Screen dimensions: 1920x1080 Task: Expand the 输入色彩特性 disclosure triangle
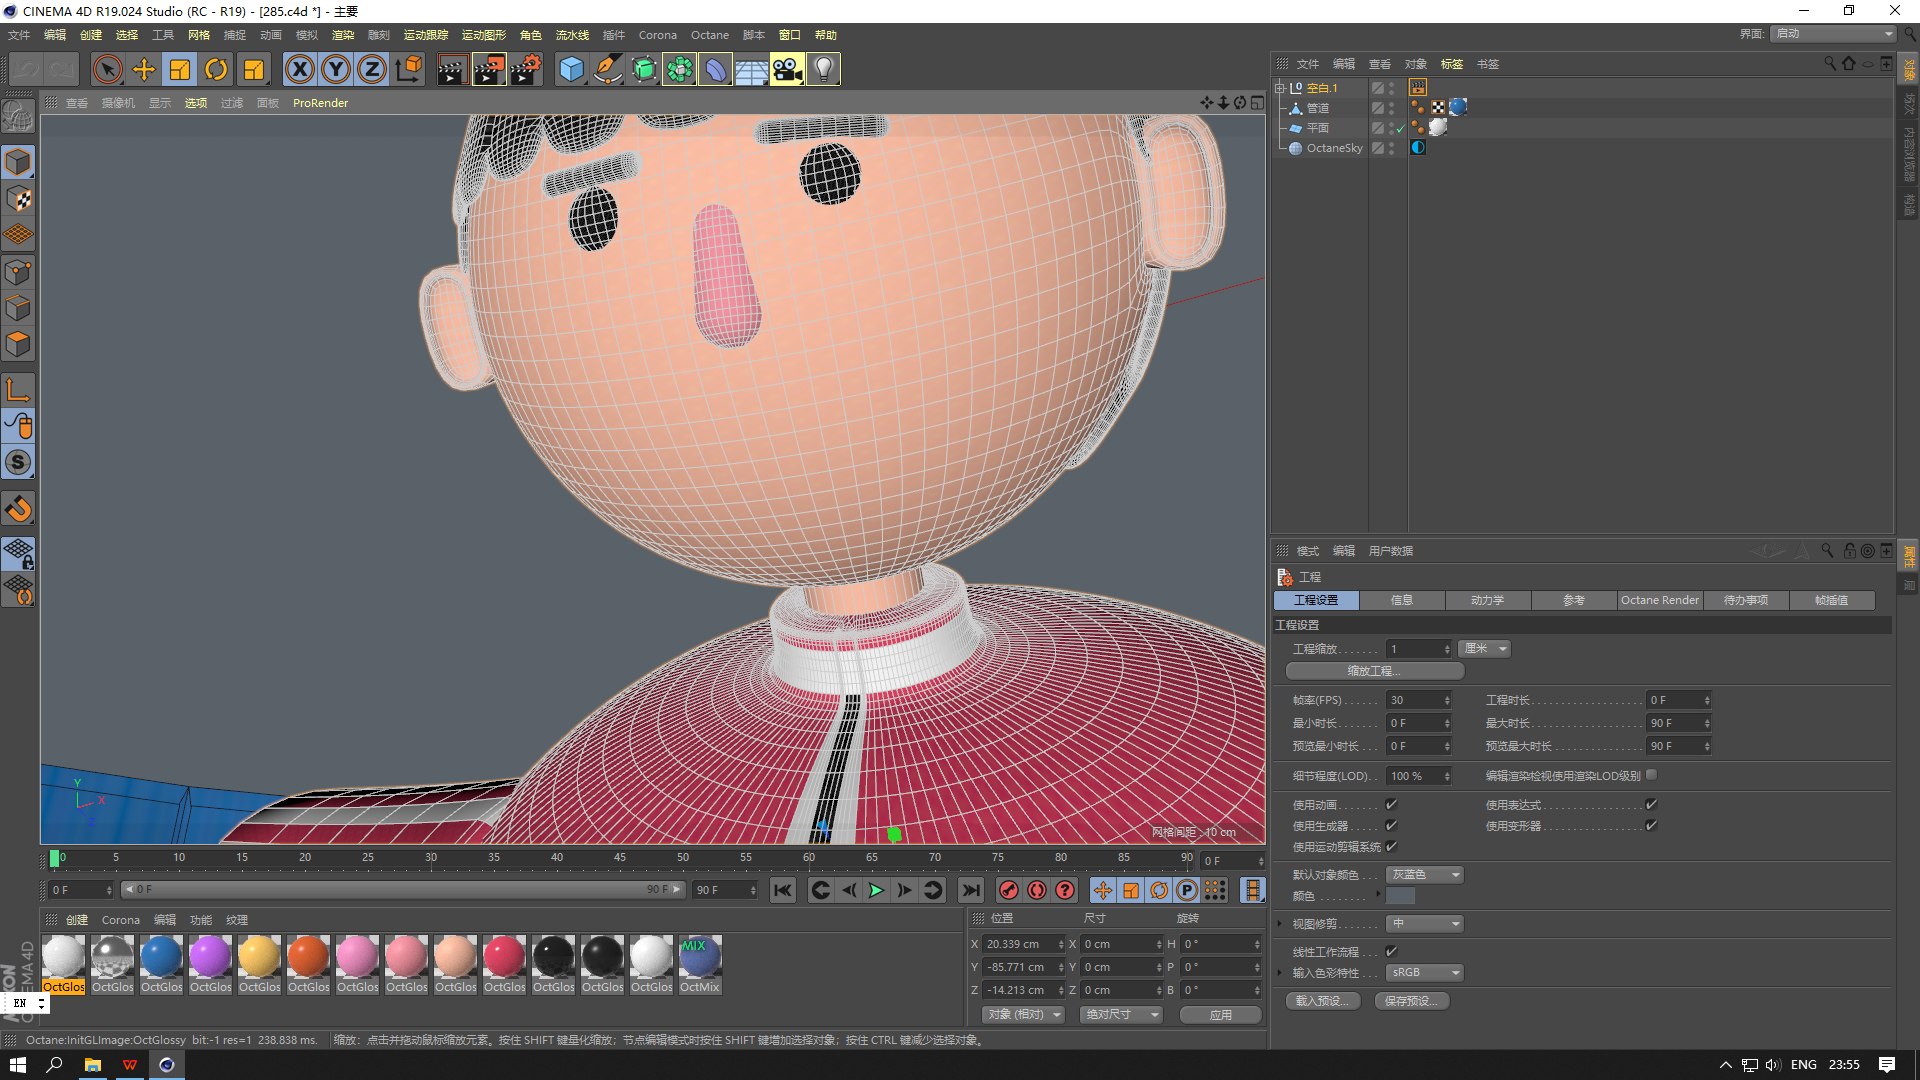click(x=1279, y=972)
